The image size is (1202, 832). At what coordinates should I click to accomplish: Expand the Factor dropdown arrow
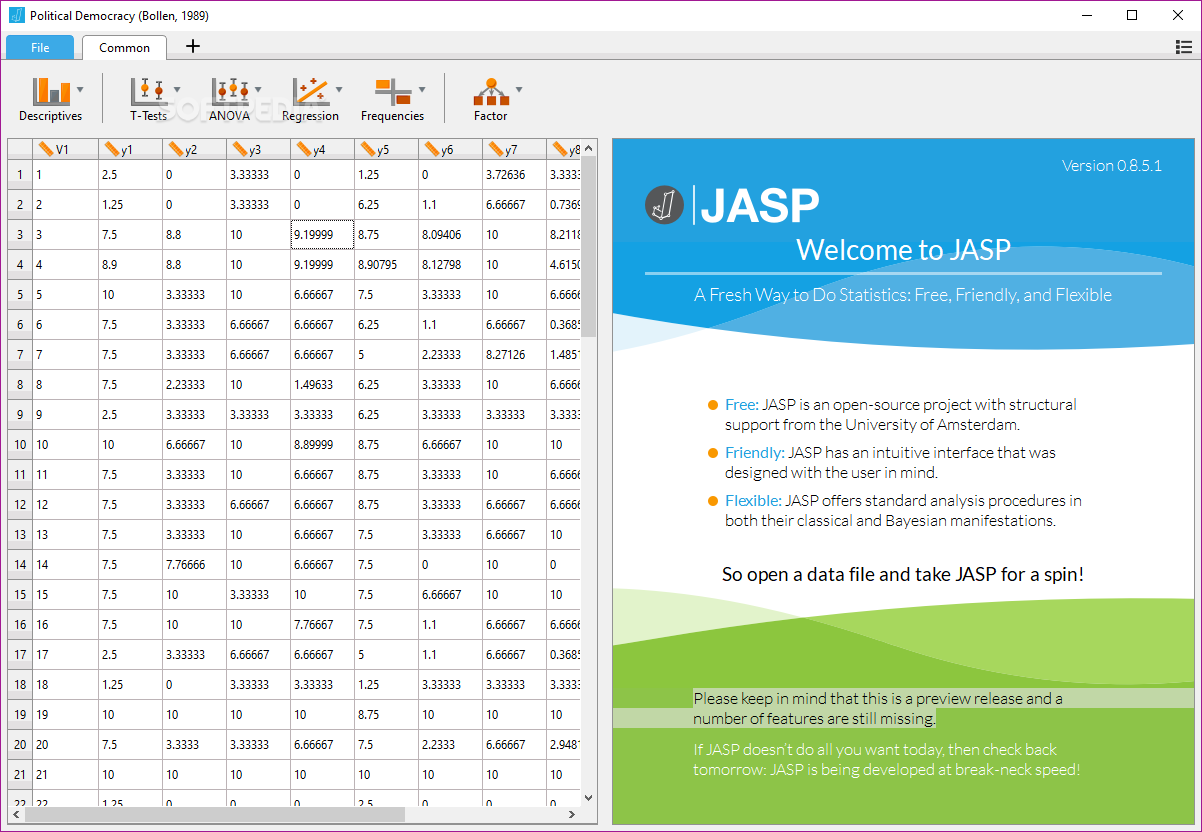pos(518,89)
